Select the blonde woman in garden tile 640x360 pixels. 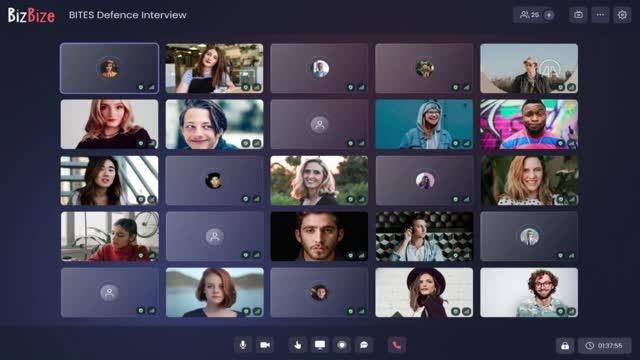(319, 180)
